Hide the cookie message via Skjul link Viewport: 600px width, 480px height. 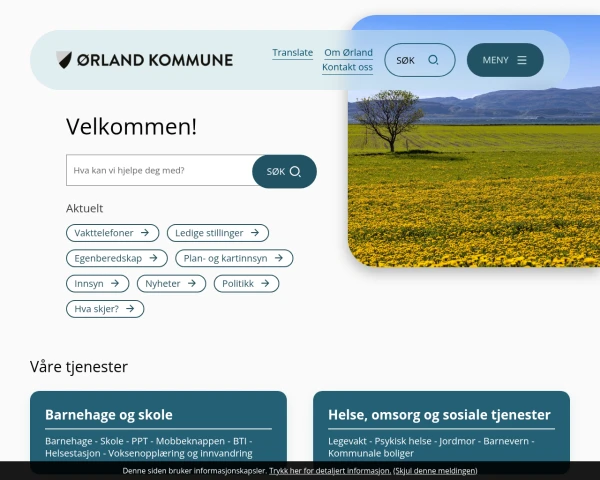435,471
